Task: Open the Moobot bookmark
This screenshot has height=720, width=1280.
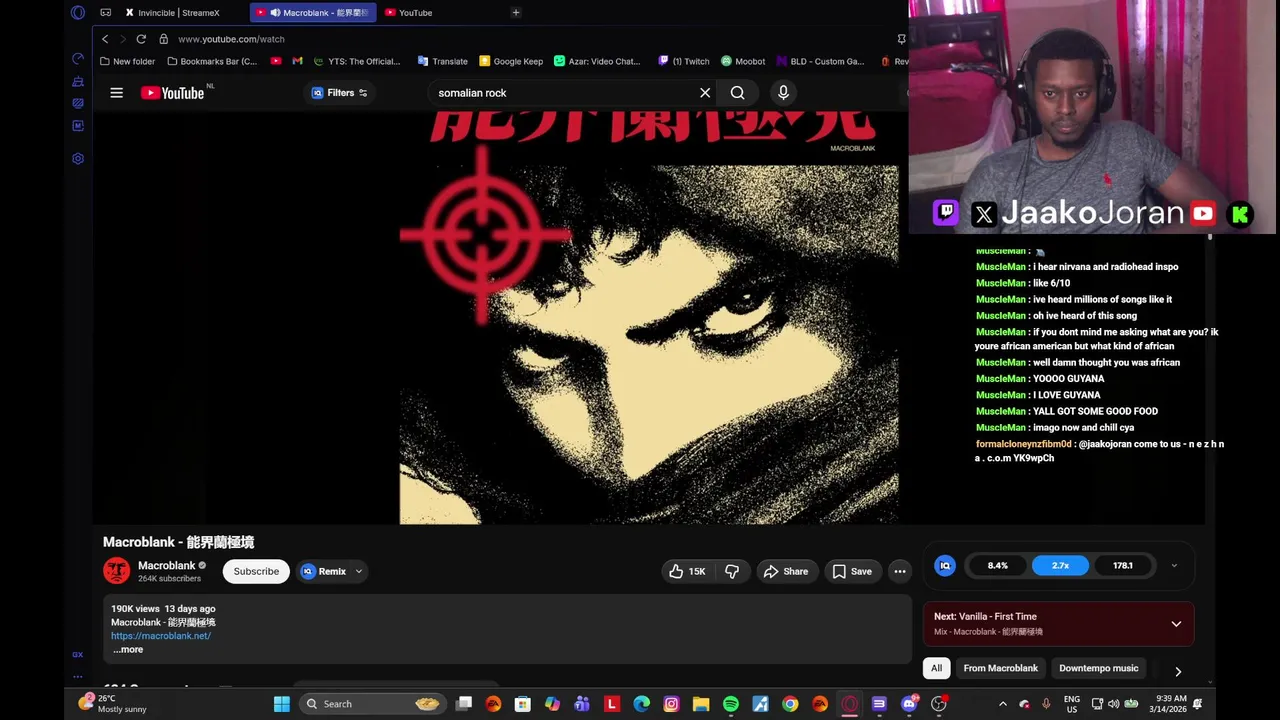Action: [x=743, y=61]
